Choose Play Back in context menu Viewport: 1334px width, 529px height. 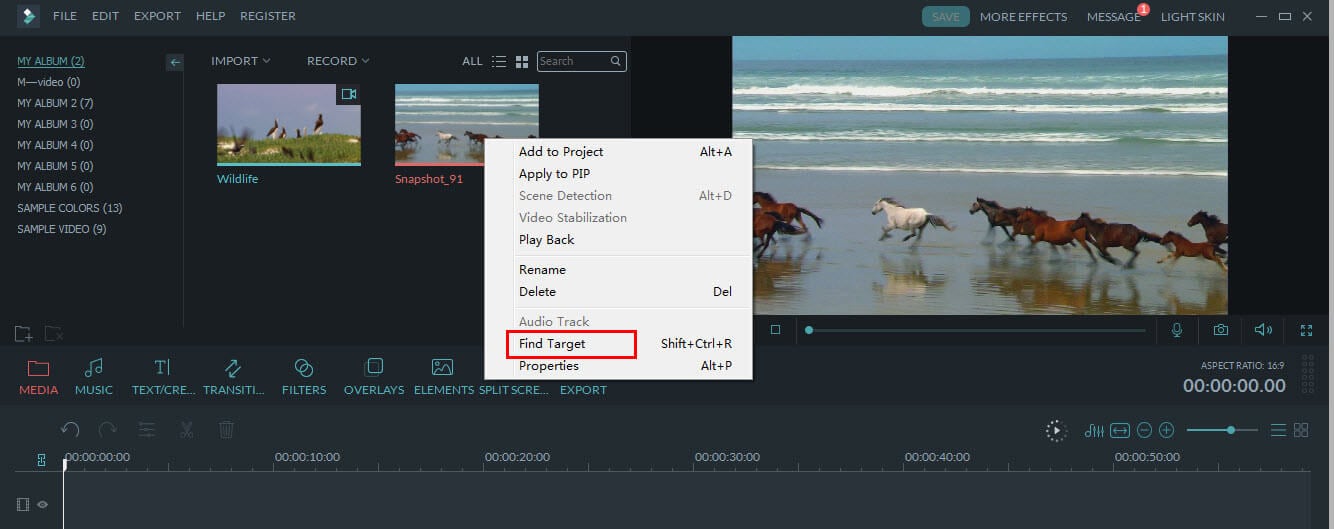click(x=618, y=240)
